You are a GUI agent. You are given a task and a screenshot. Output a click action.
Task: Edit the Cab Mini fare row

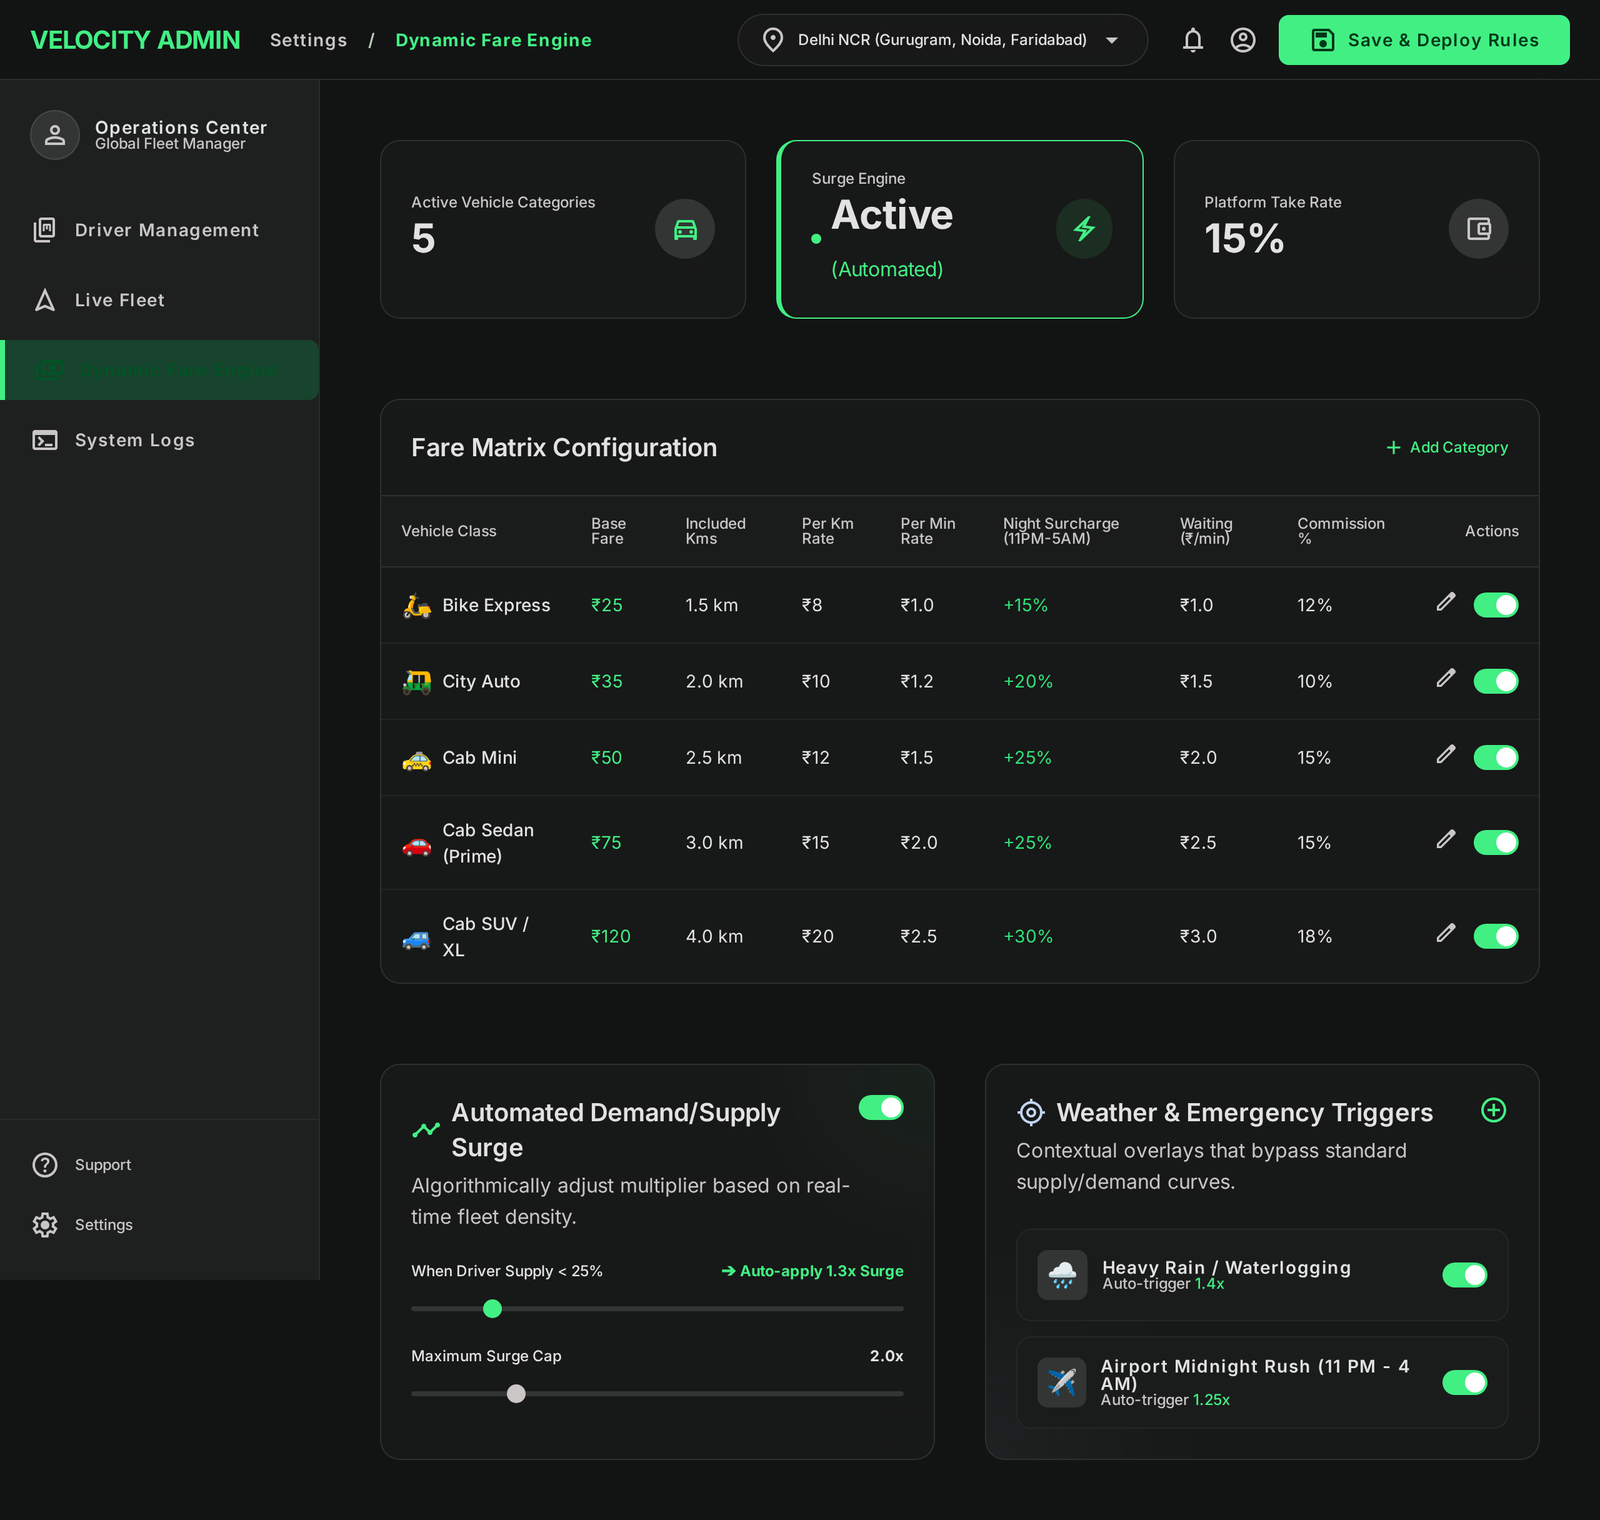tap(1446, 754)
